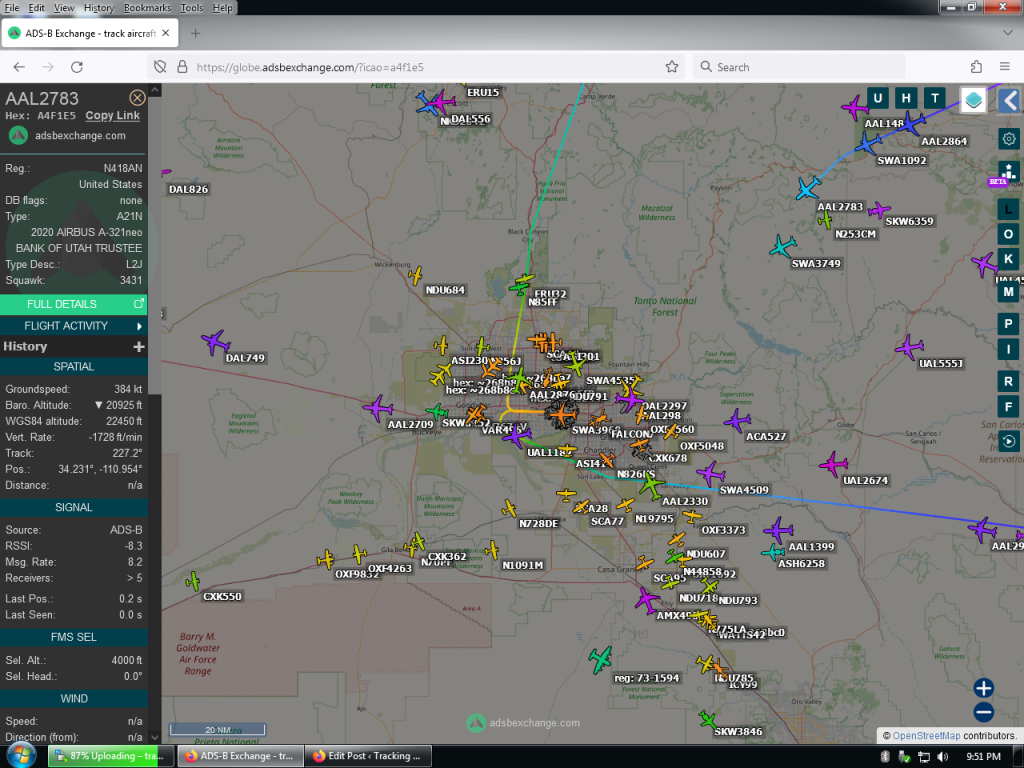The image size is (1024, 768).
Task: Toggle the T map button
Action: click(935, 98)
